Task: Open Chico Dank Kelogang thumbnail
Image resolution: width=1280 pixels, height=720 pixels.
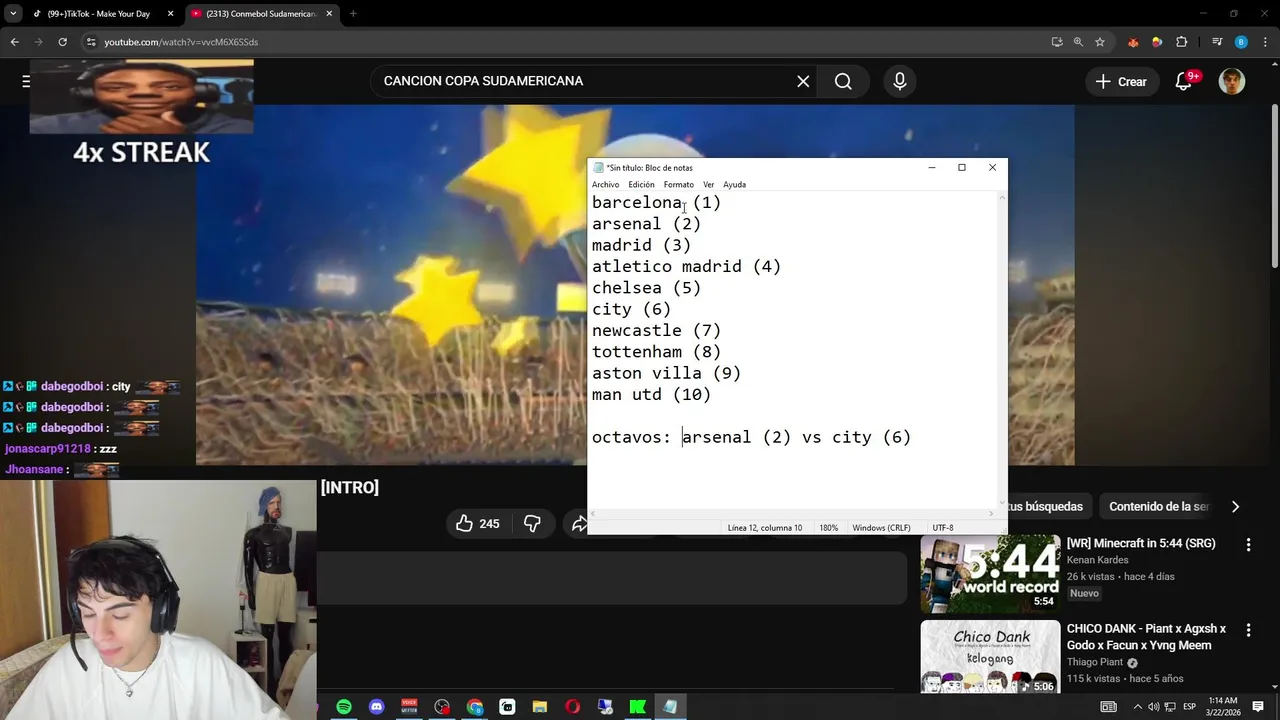Action: (990, 657)
